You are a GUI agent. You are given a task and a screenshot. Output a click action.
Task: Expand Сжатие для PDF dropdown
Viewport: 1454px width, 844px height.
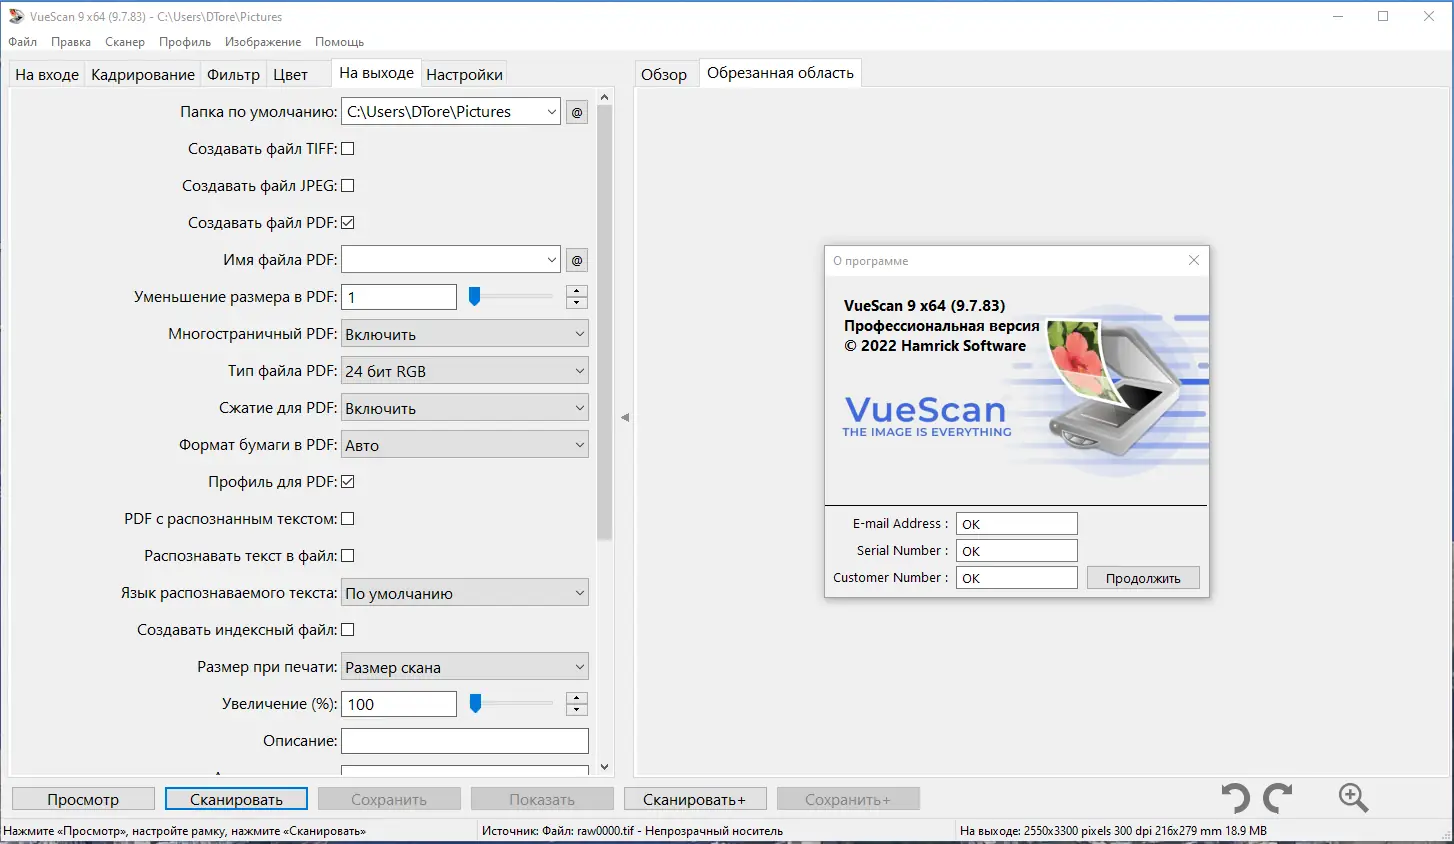tap(465, 408)
